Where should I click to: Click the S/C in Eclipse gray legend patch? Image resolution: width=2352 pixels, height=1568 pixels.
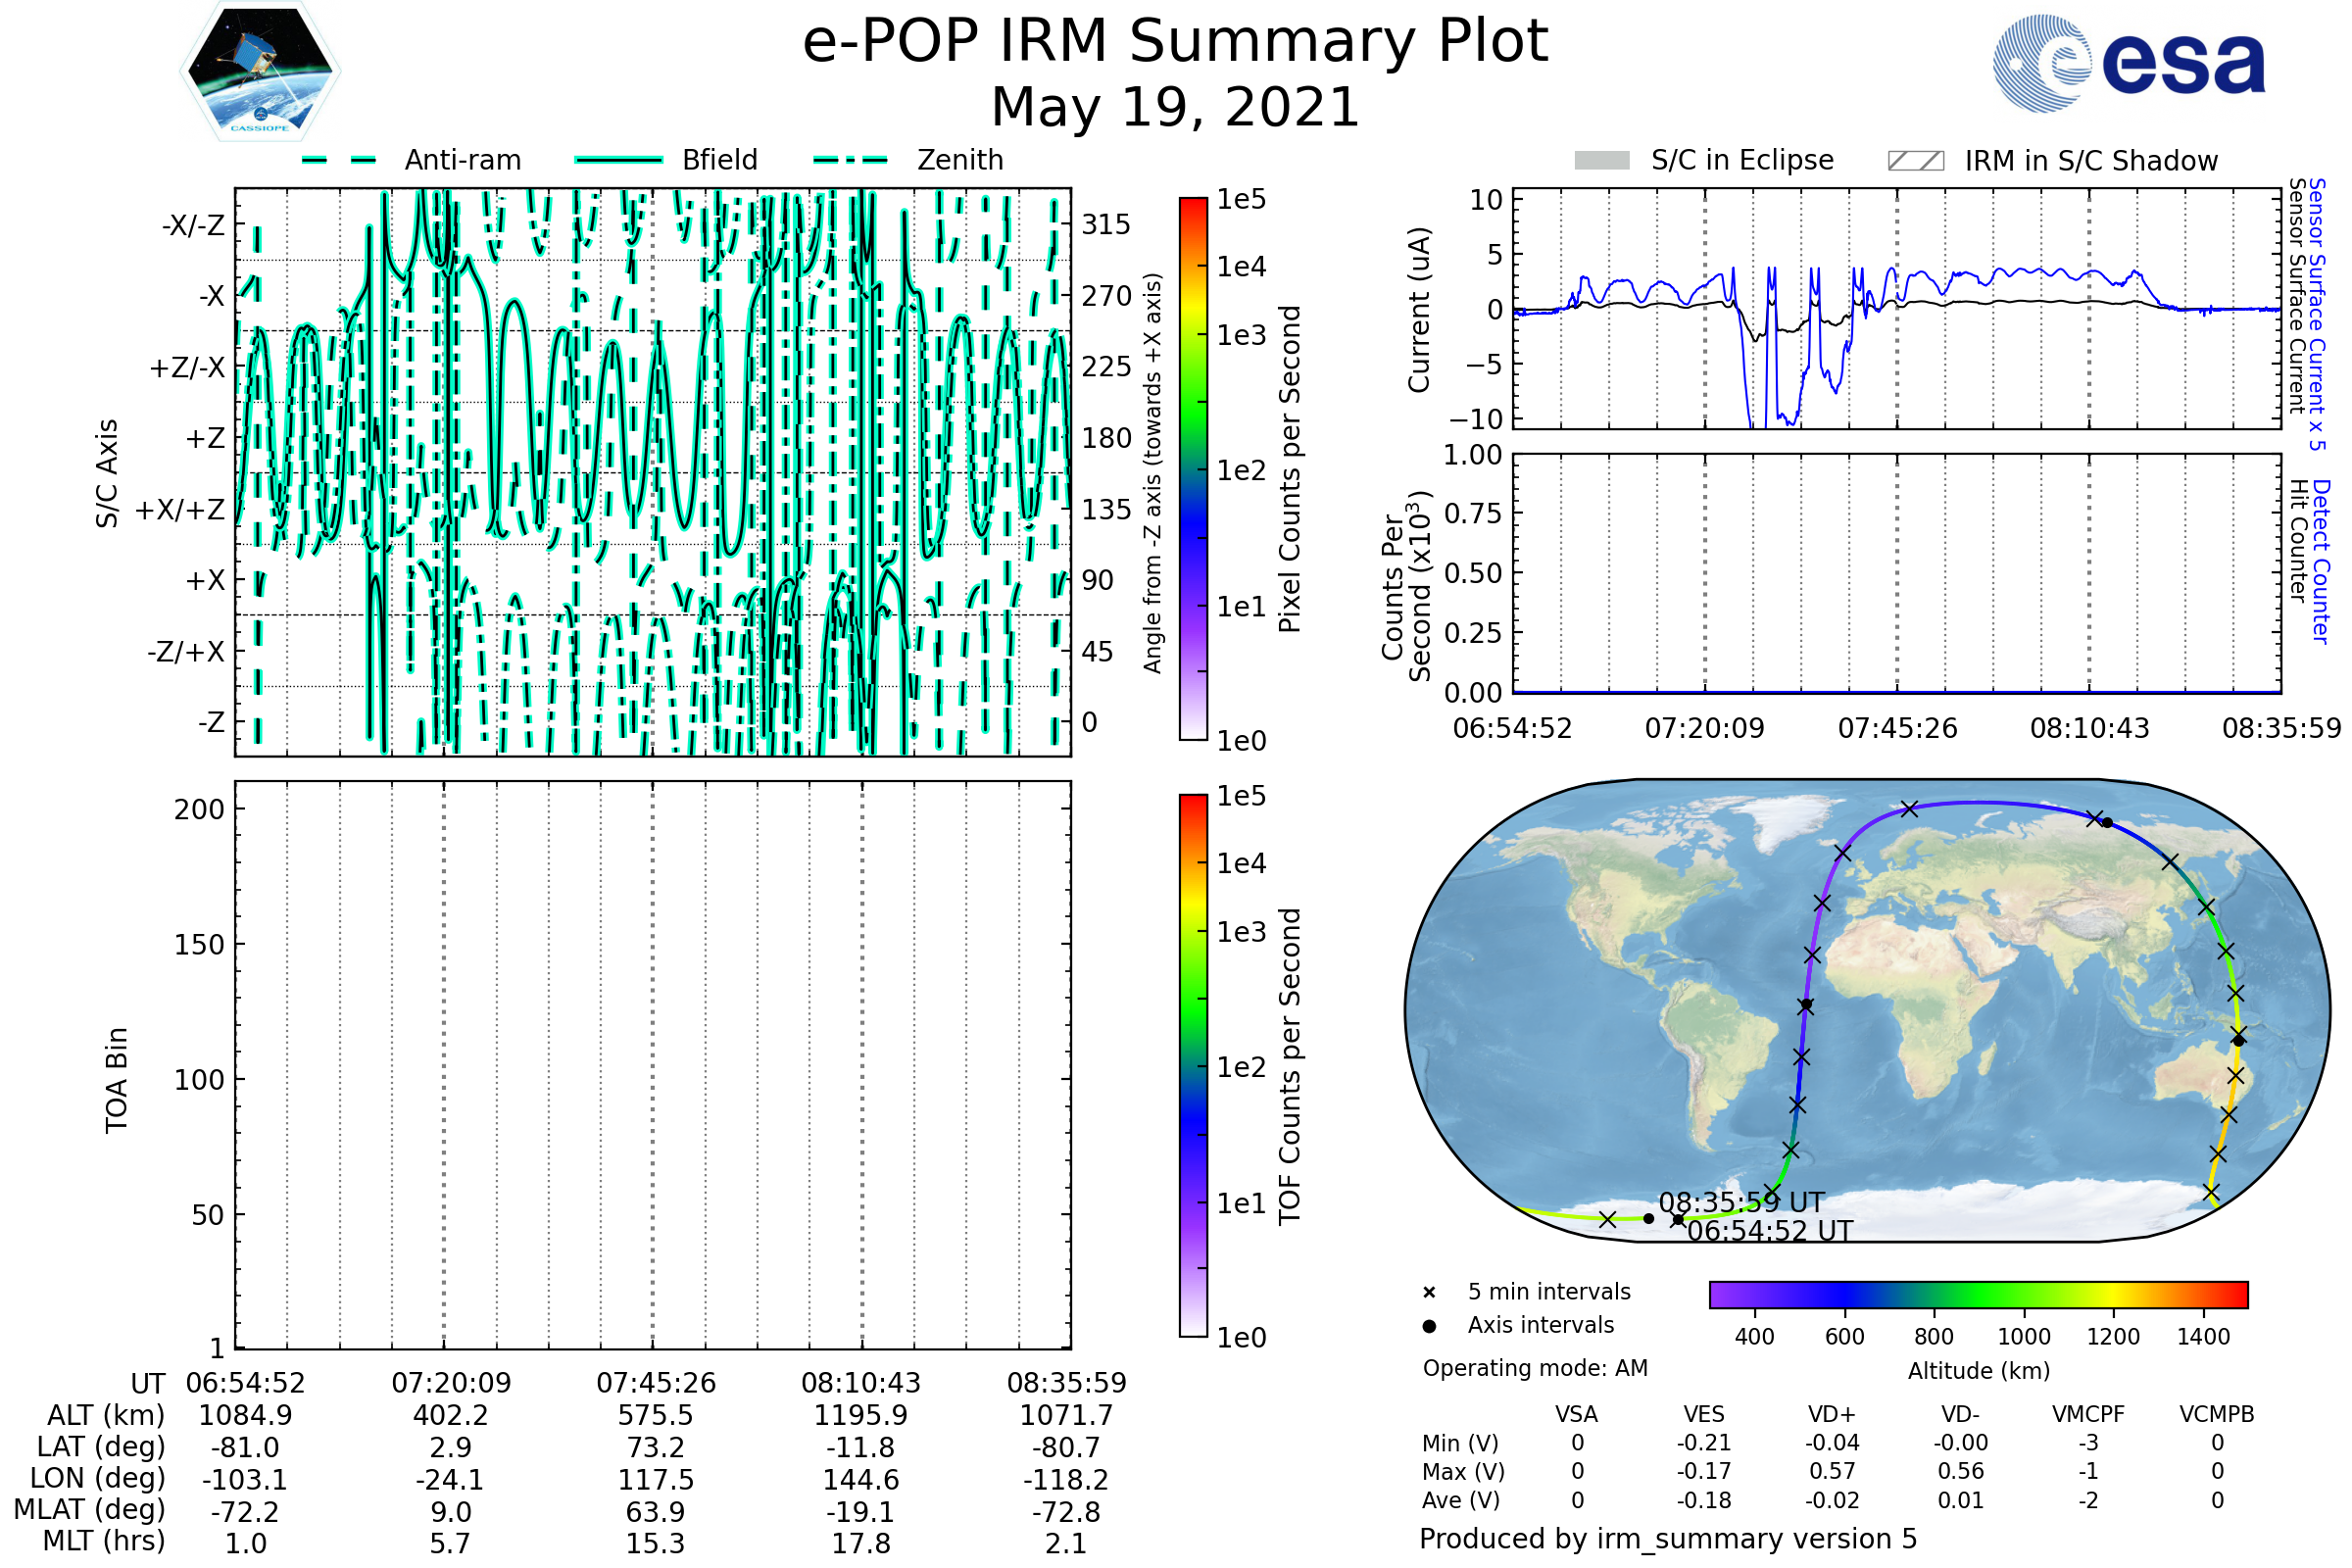click(1601, 161)
